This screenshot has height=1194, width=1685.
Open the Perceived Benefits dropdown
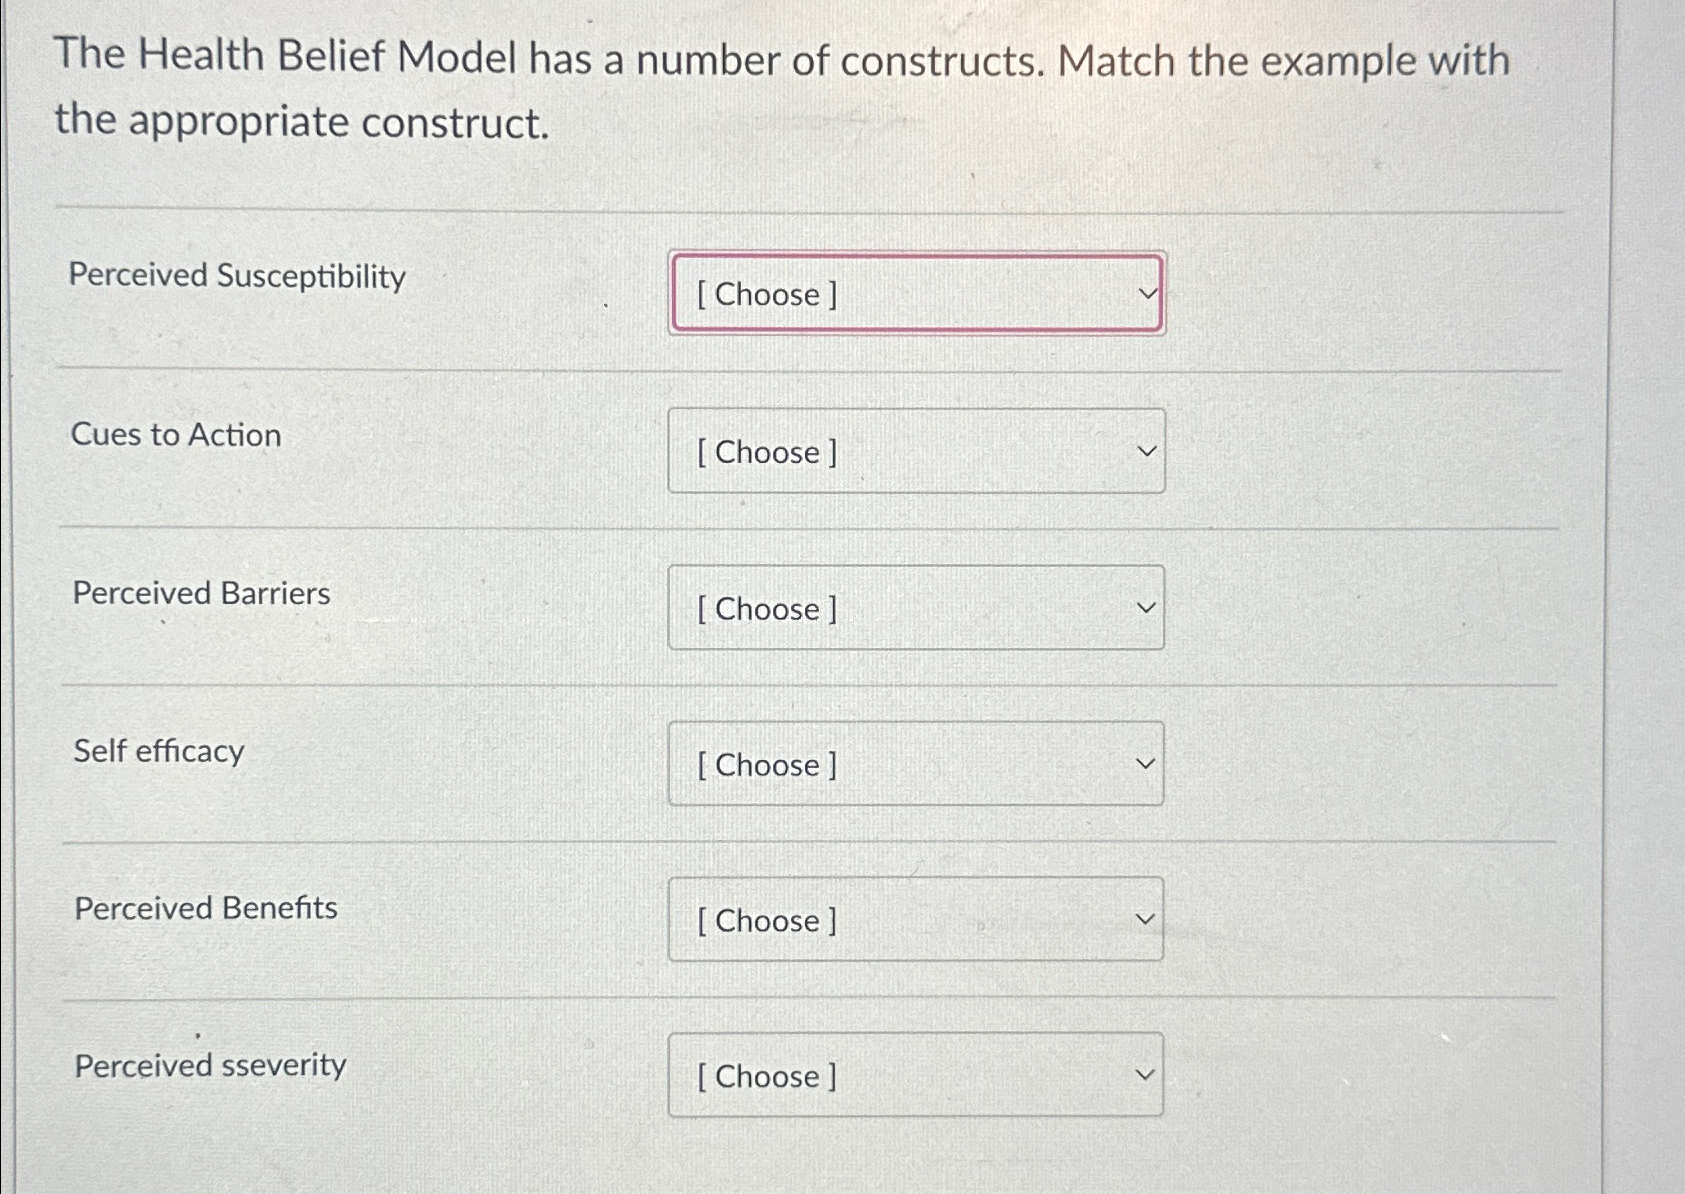[x=915, y=920]
